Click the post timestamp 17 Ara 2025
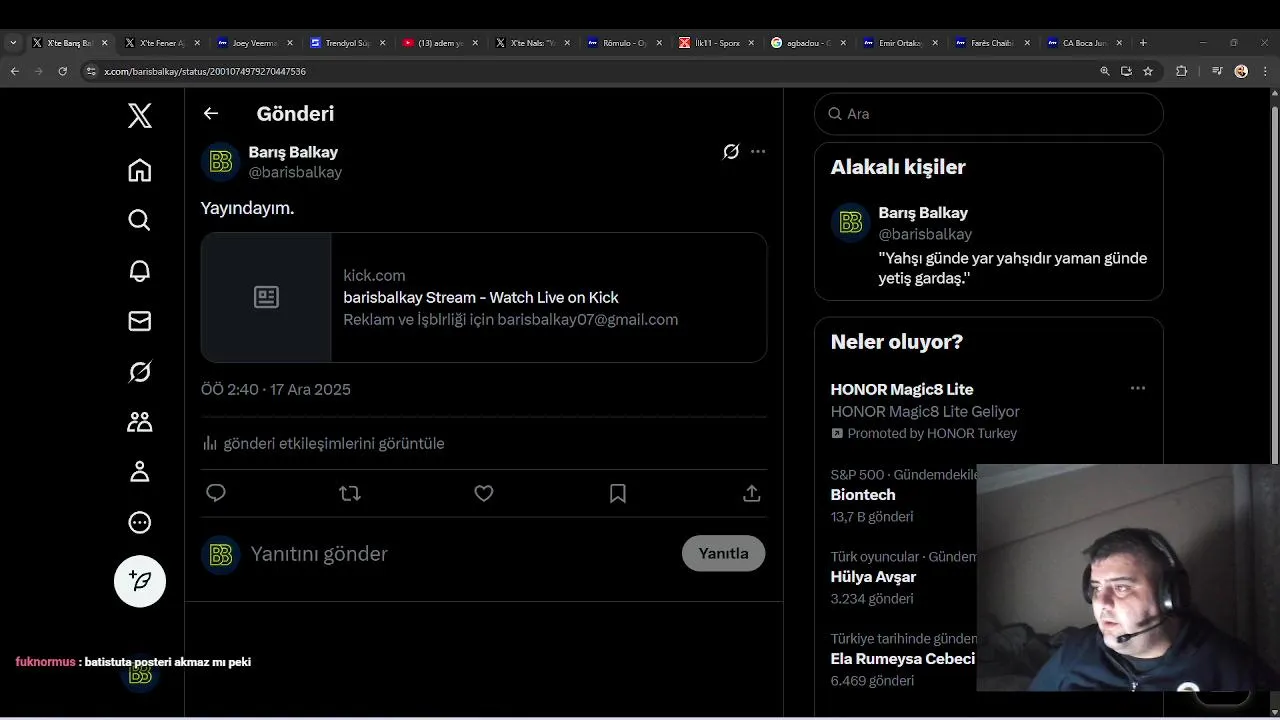Screen dimensions: 1280x720 (276, 390)
